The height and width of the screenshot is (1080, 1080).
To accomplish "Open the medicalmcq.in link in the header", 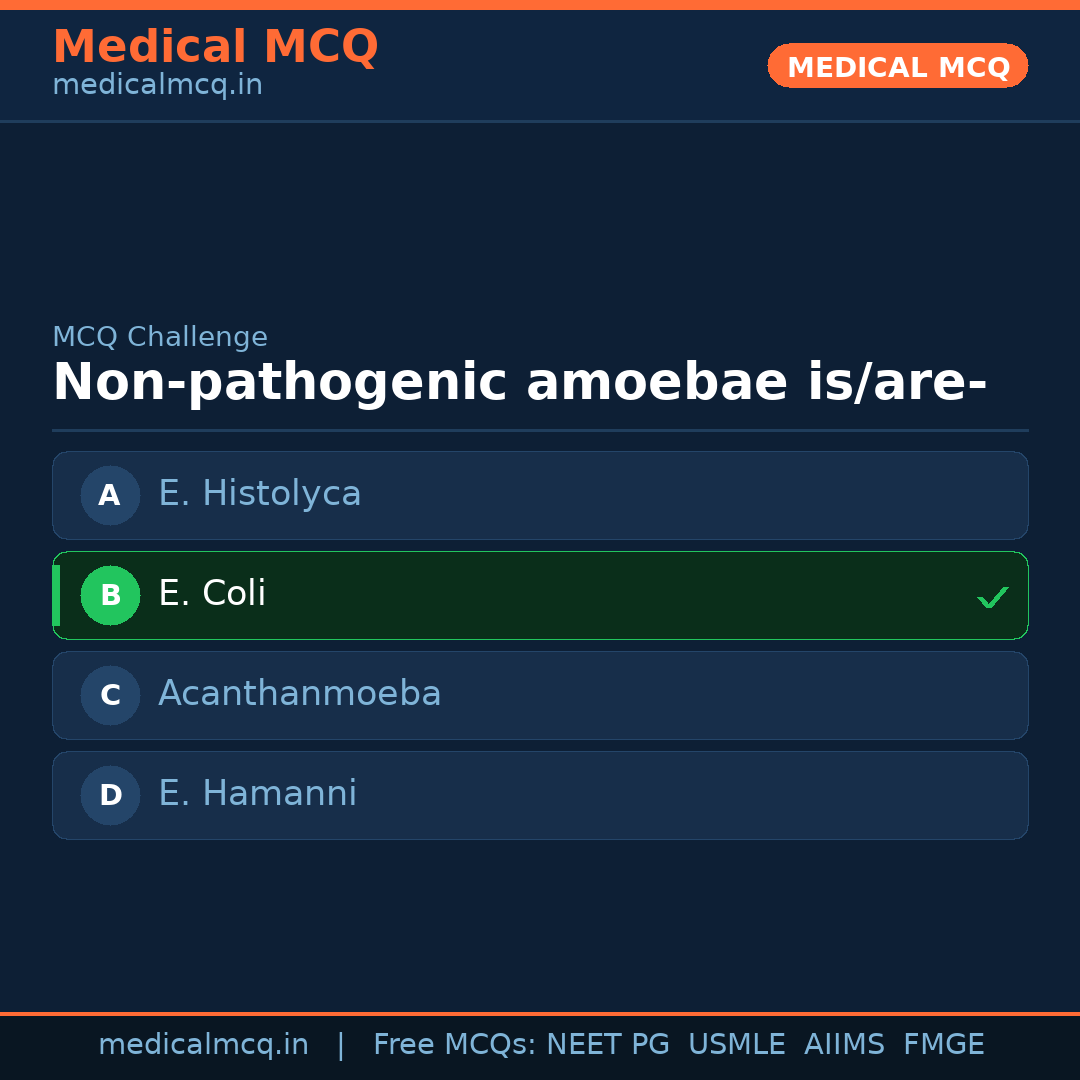I will 157,84.
